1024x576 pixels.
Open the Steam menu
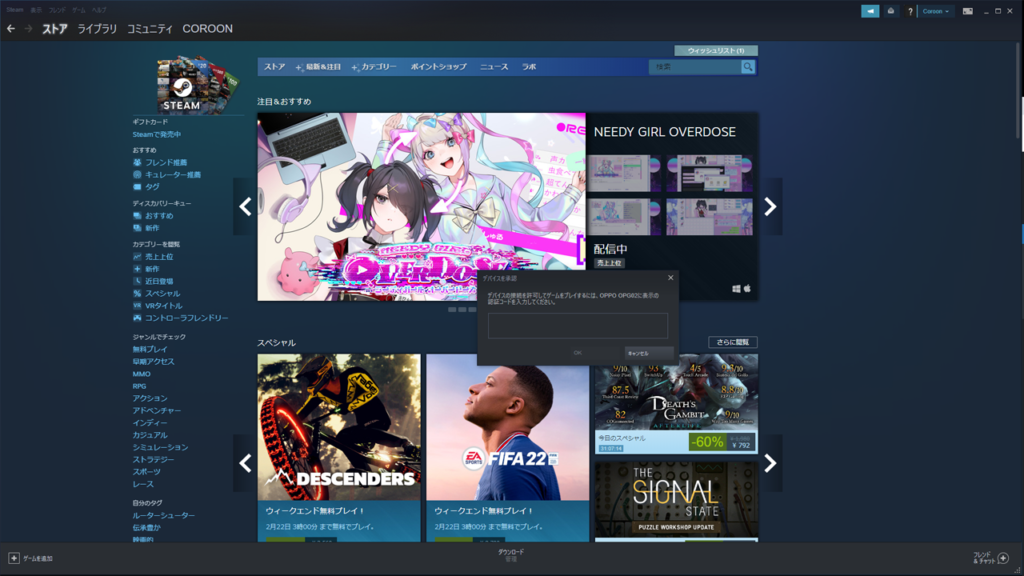[15, 10]
